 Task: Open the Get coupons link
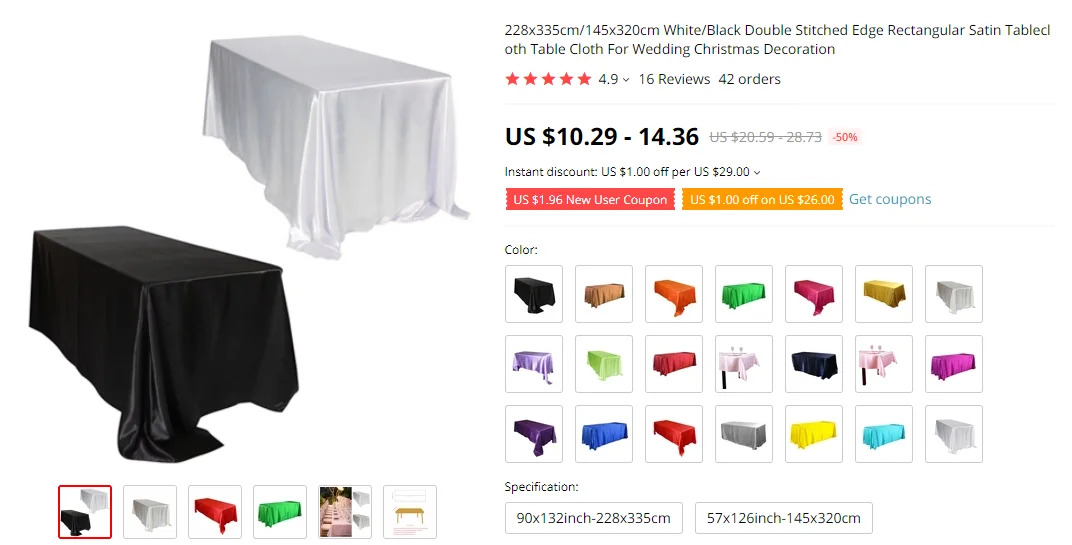889,199
